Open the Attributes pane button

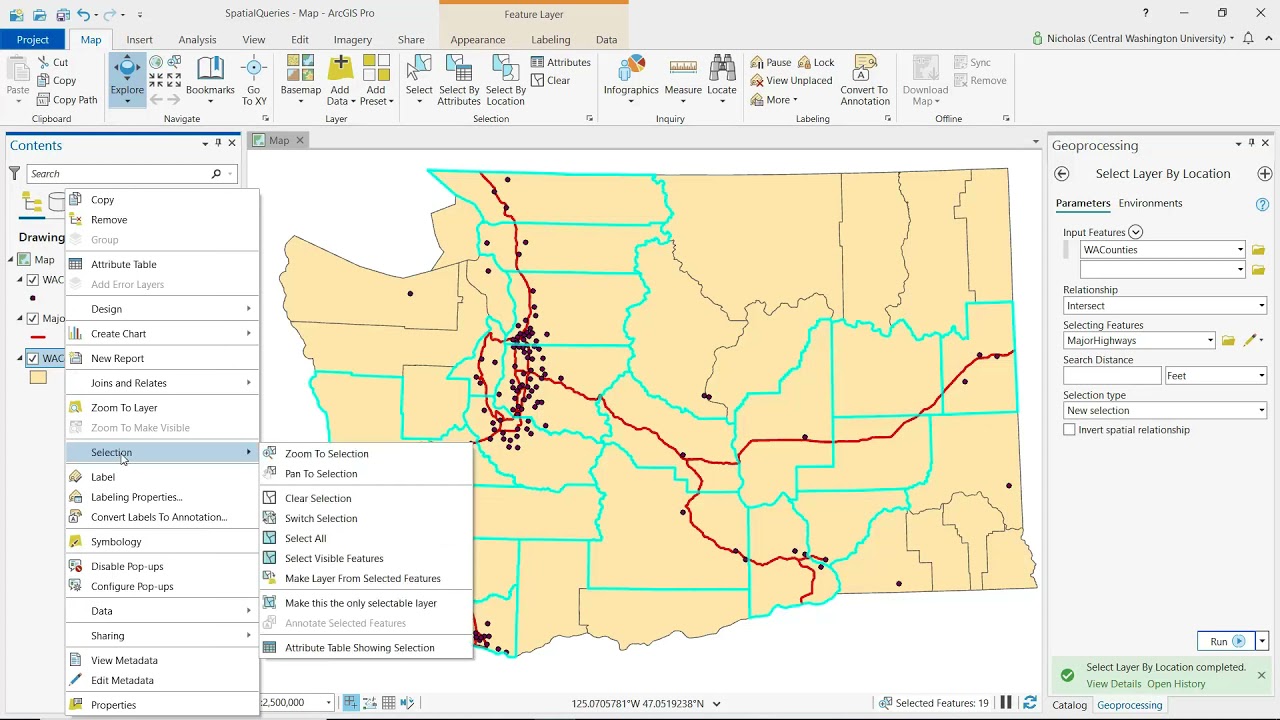tap(560, 62)
